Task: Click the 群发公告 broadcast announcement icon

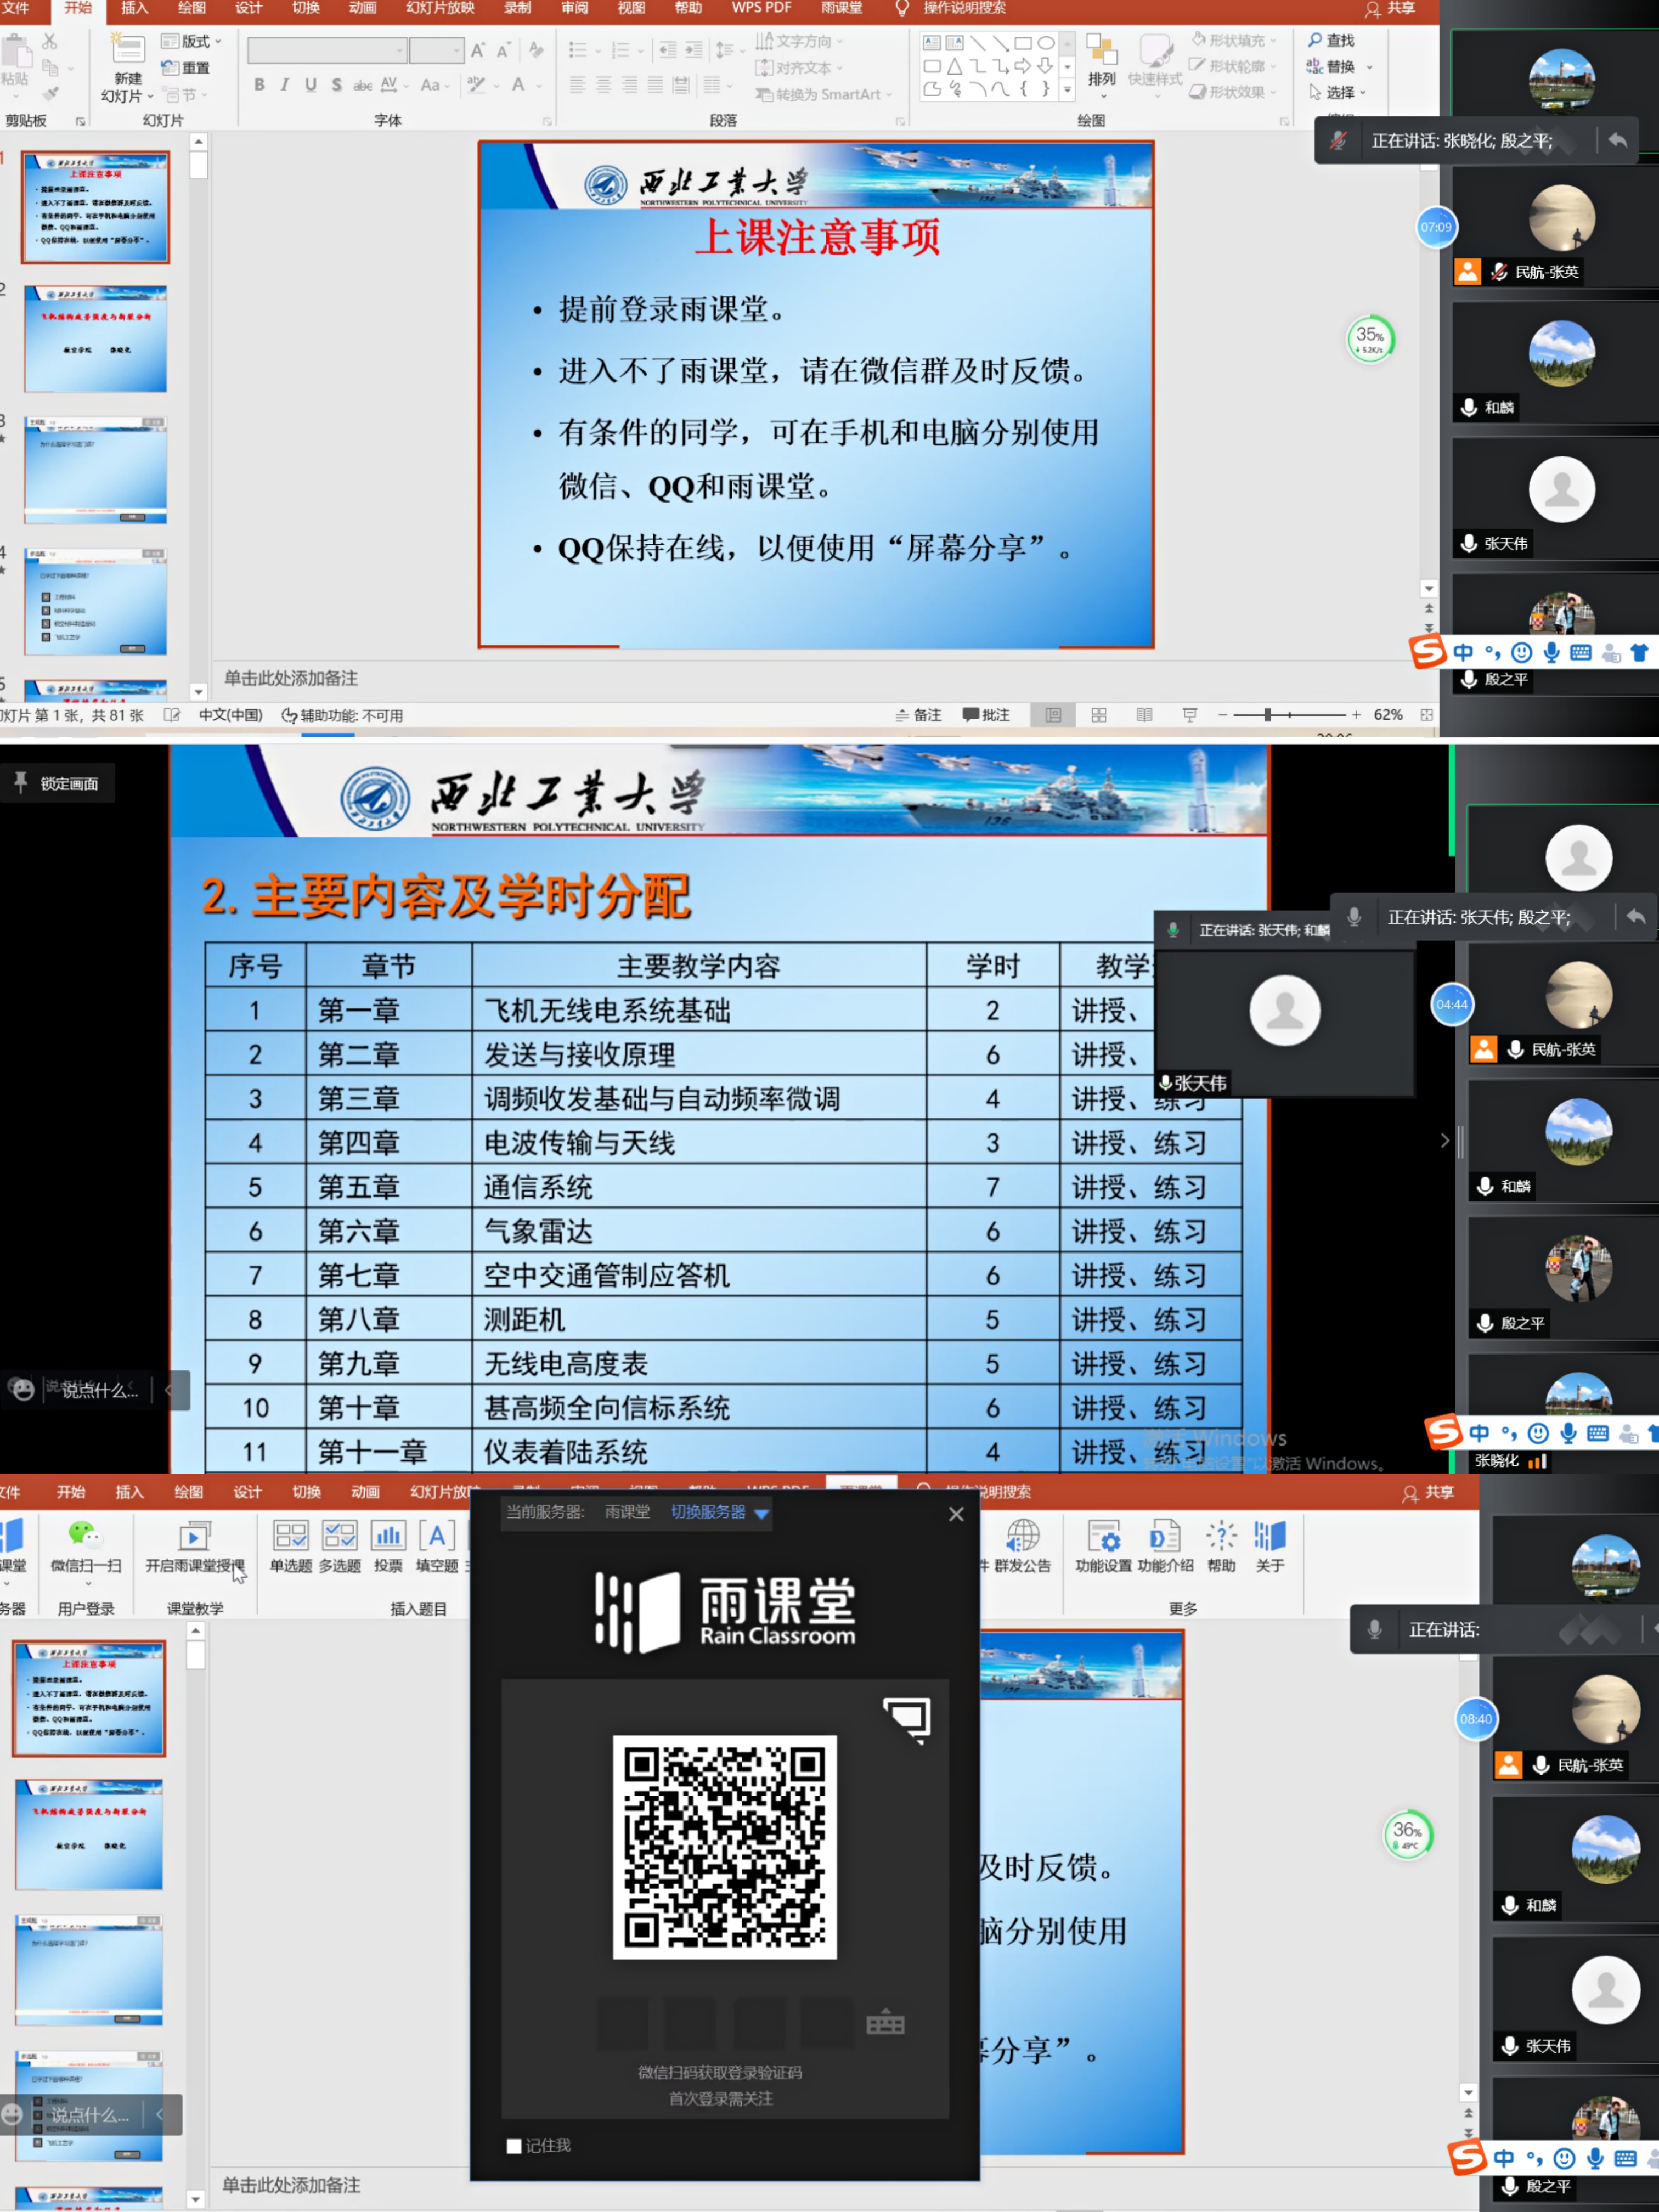Action: (x=1022, y=1536)
